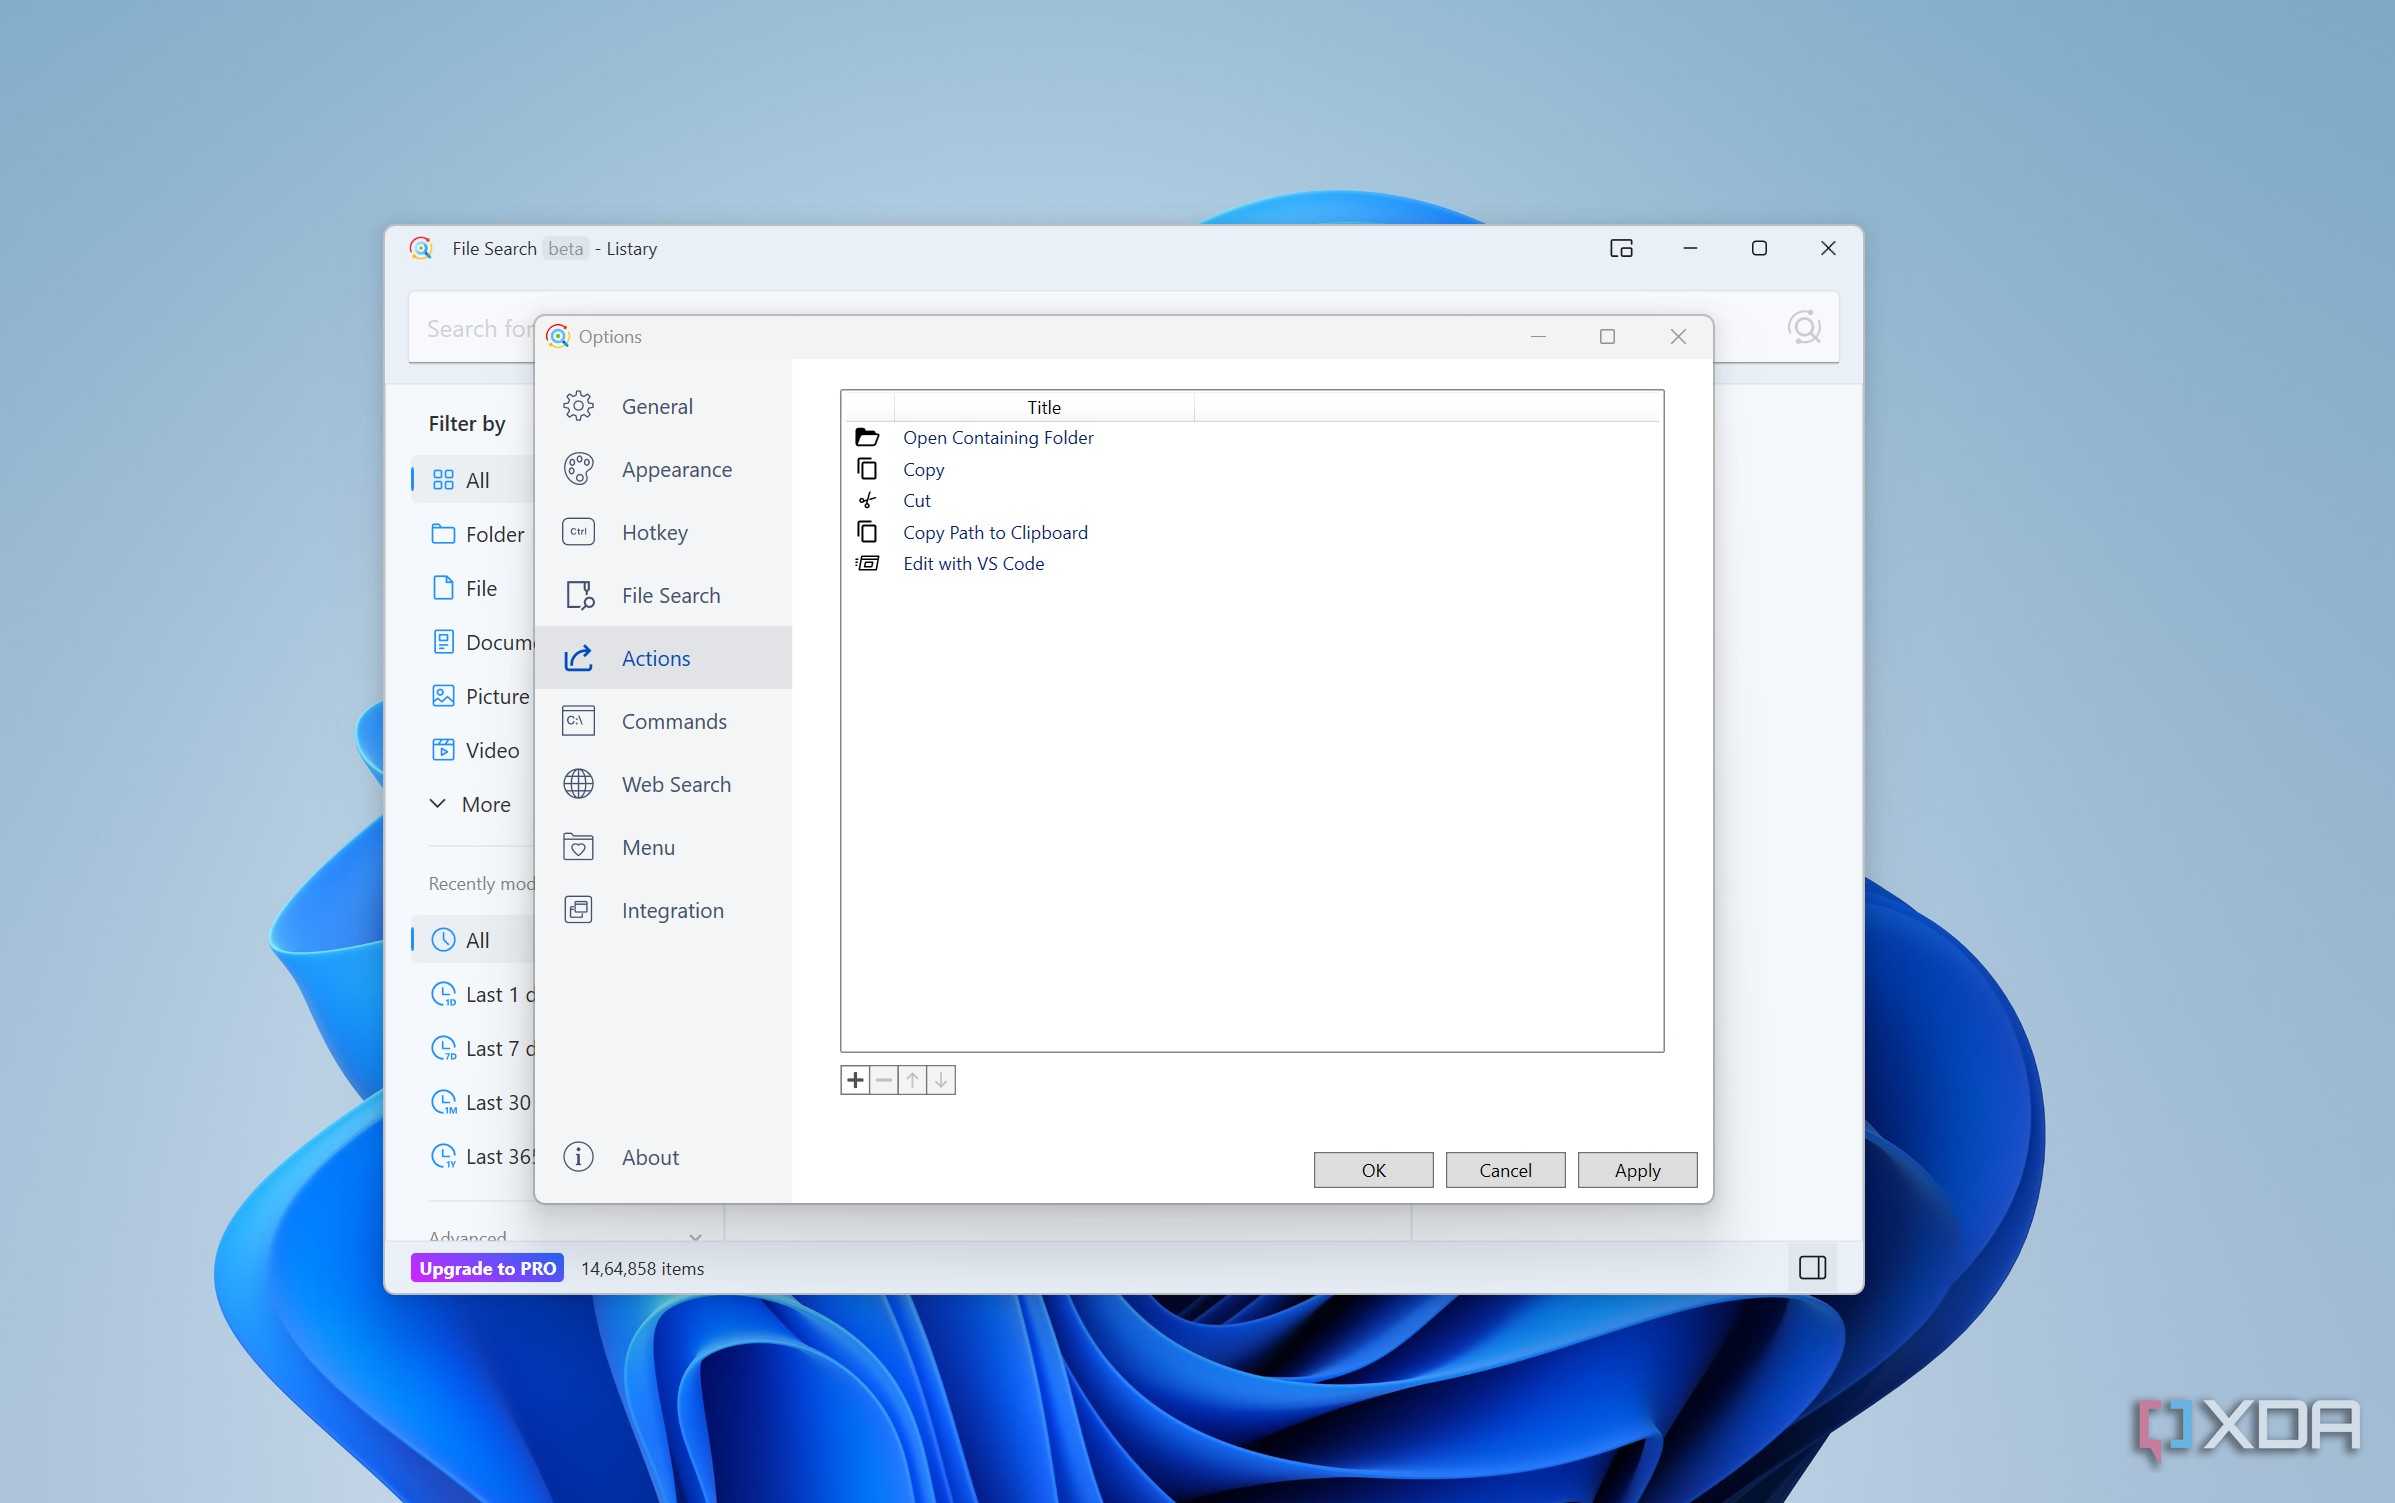Click the compact window mode icon
Image resolution: width=2395 pixels, height=1503 pixels.
pos(1621,248)
